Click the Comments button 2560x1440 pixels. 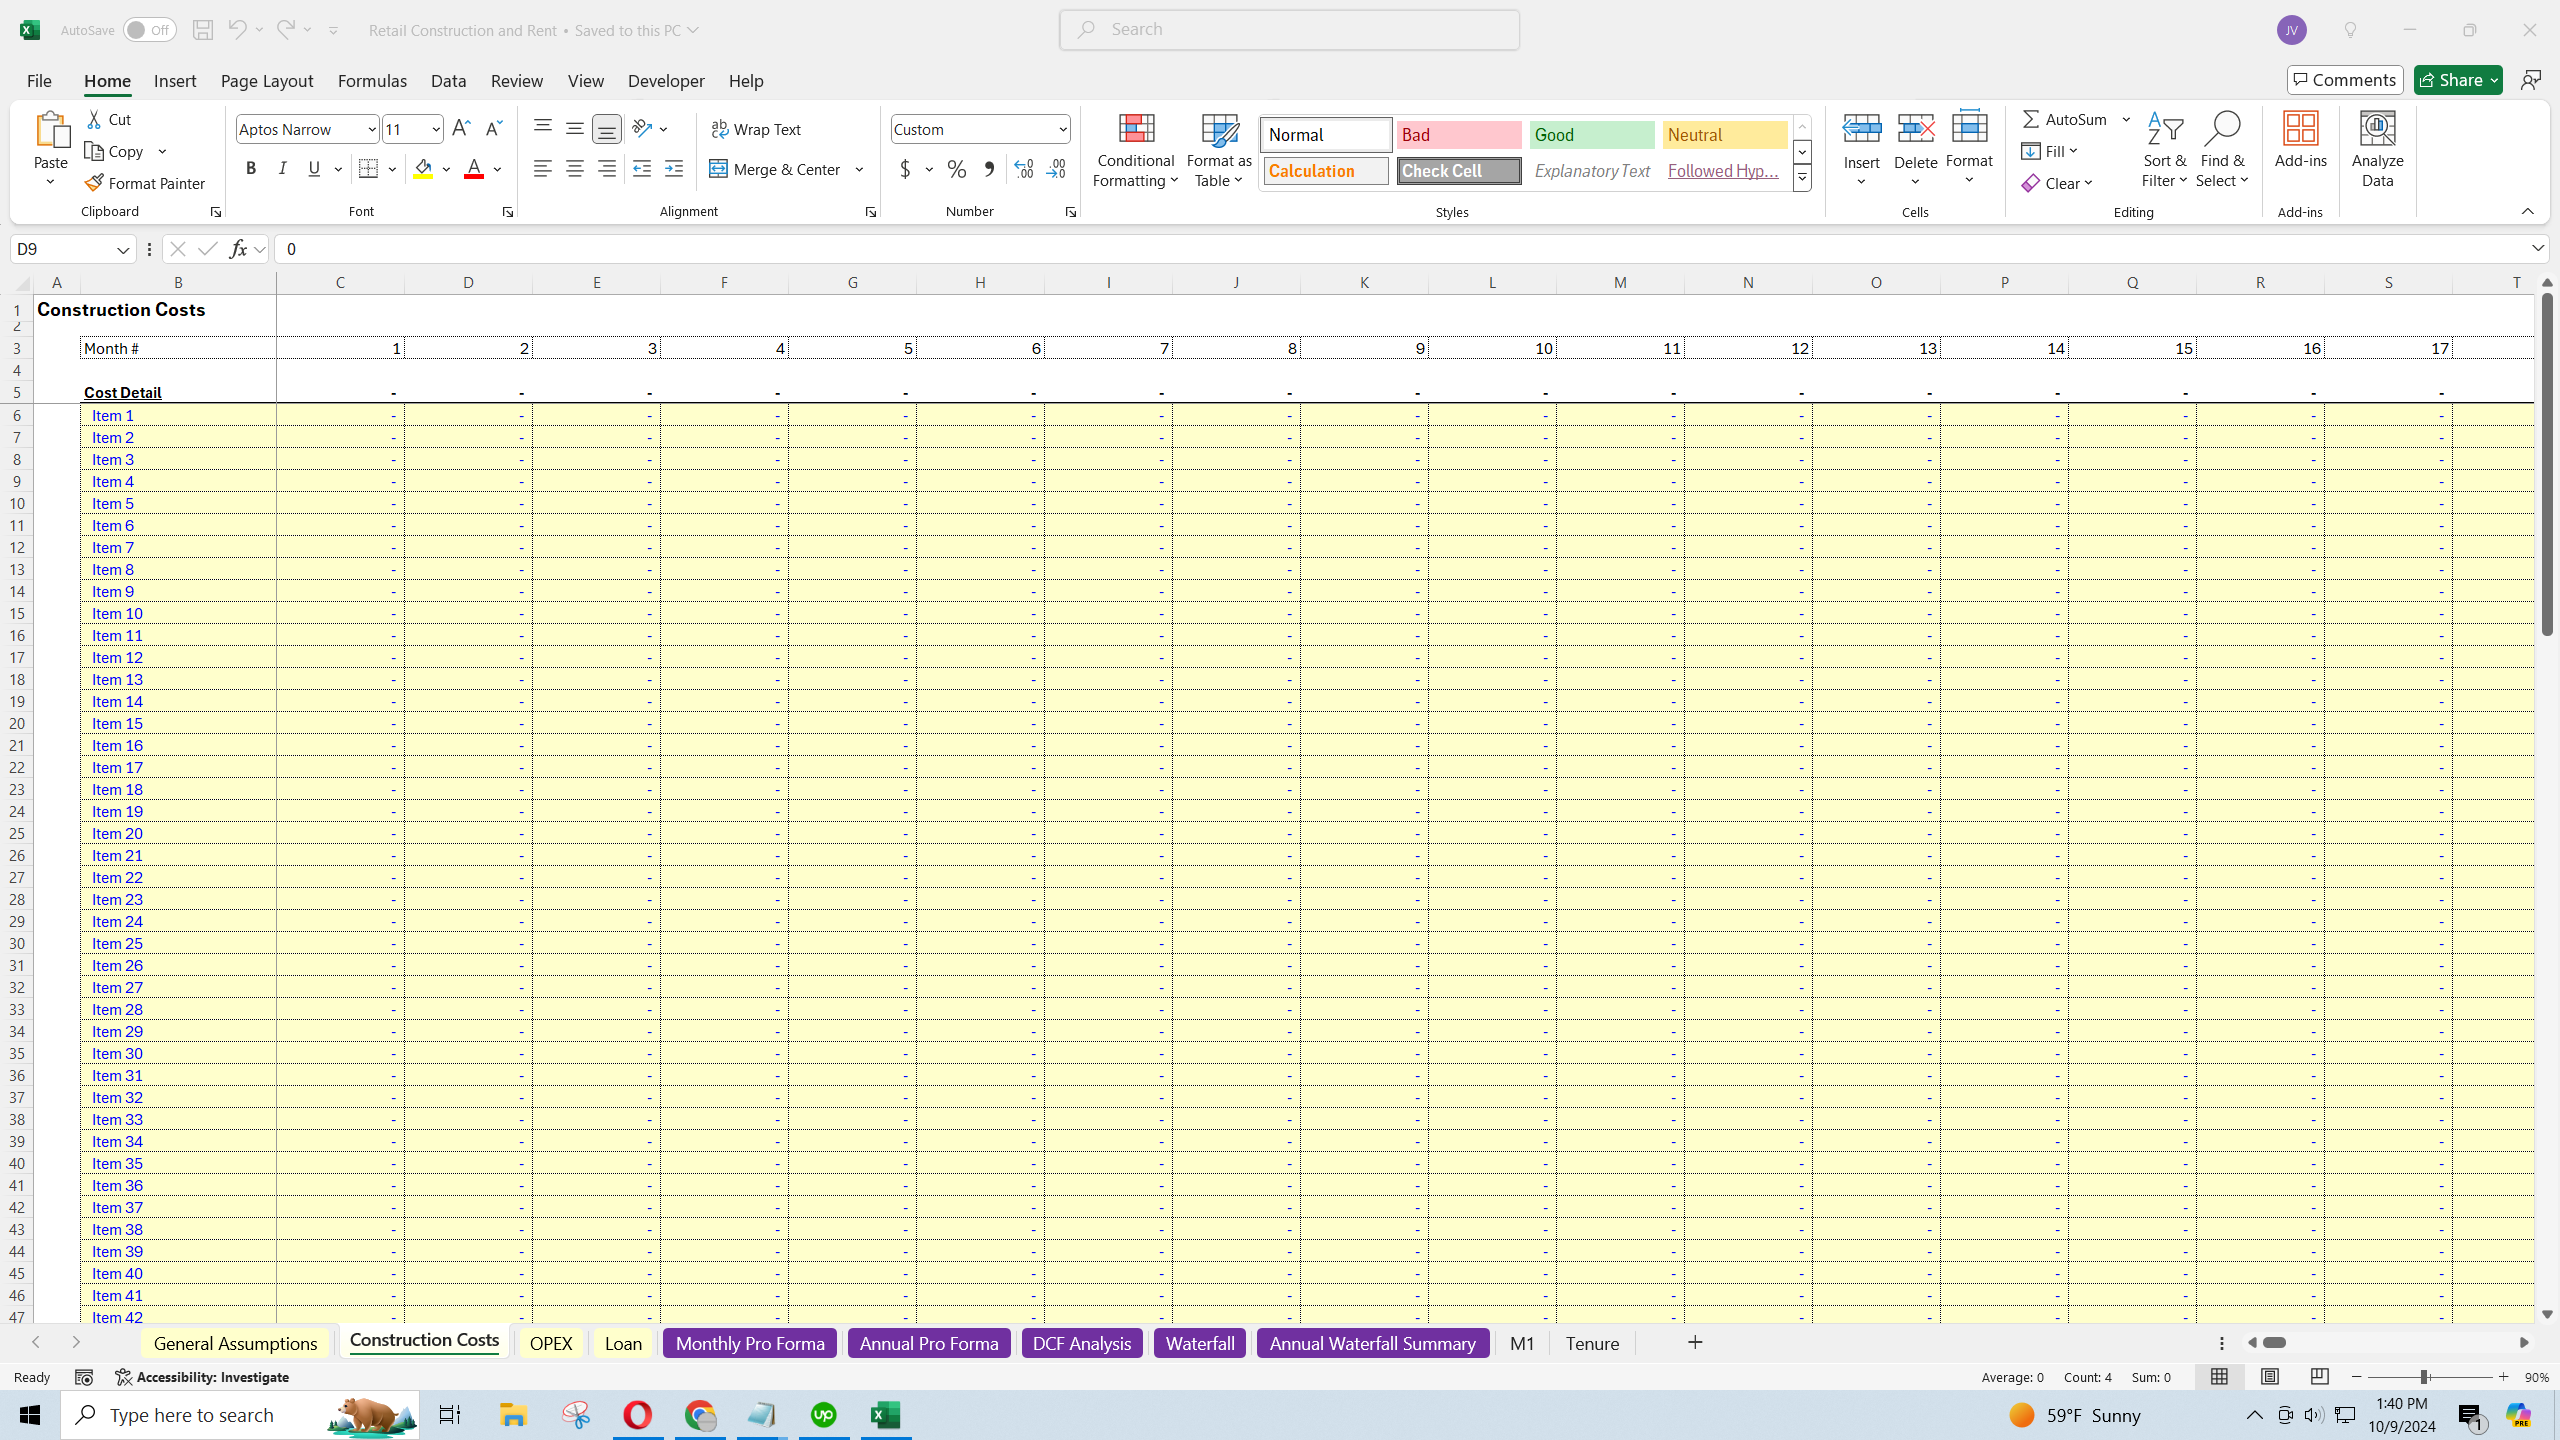coord(2345,80)
